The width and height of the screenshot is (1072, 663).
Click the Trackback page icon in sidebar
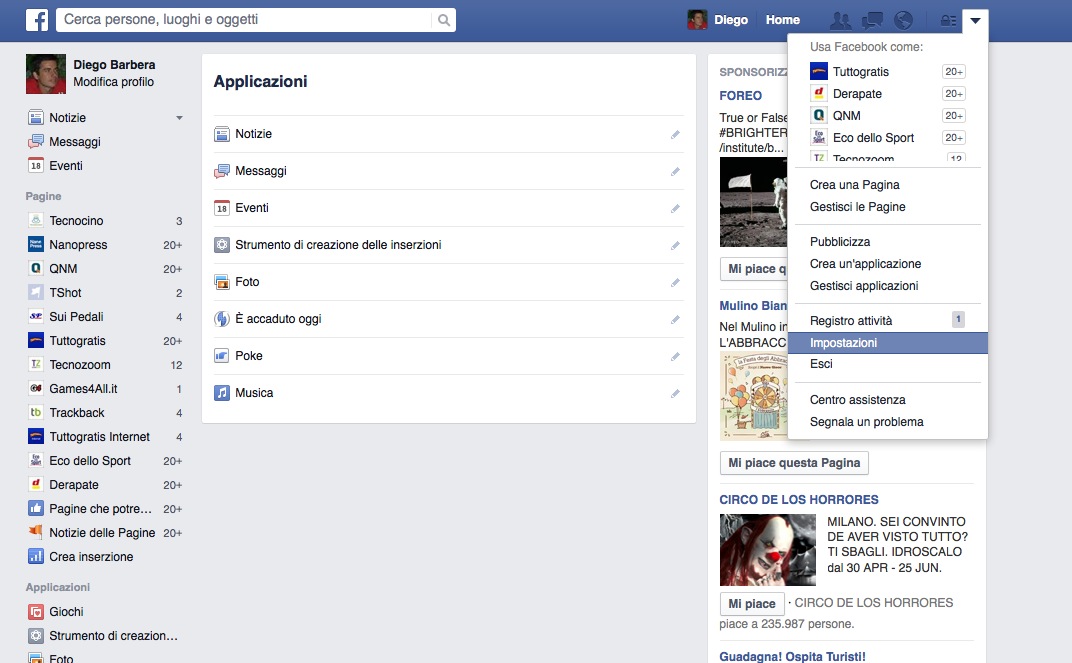pos(36,412)
